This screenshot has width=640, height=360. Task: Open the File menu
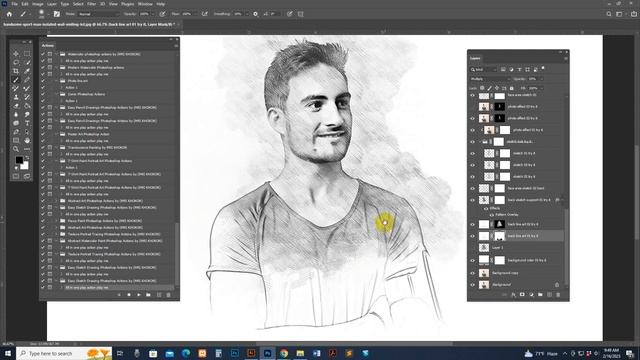(x=14, y=4)
